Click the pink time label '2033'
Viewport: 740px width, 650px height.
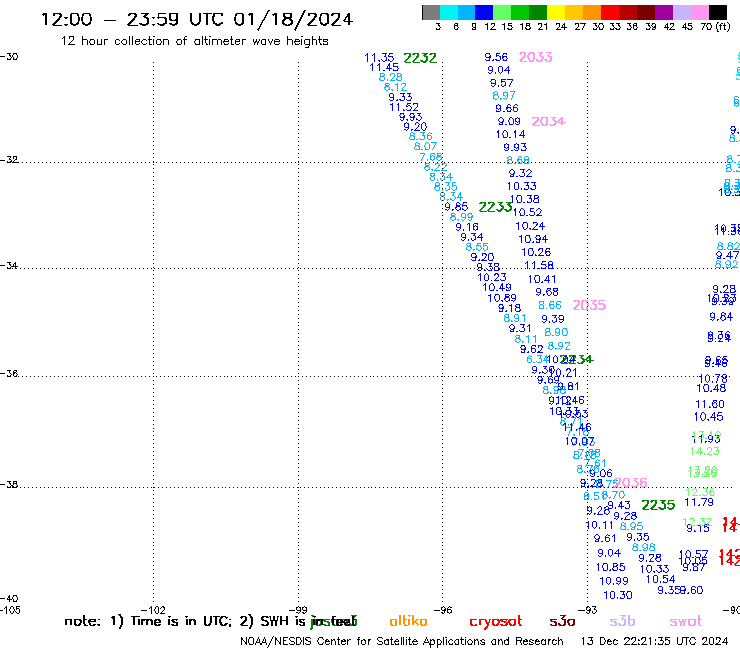pos(536,57)
